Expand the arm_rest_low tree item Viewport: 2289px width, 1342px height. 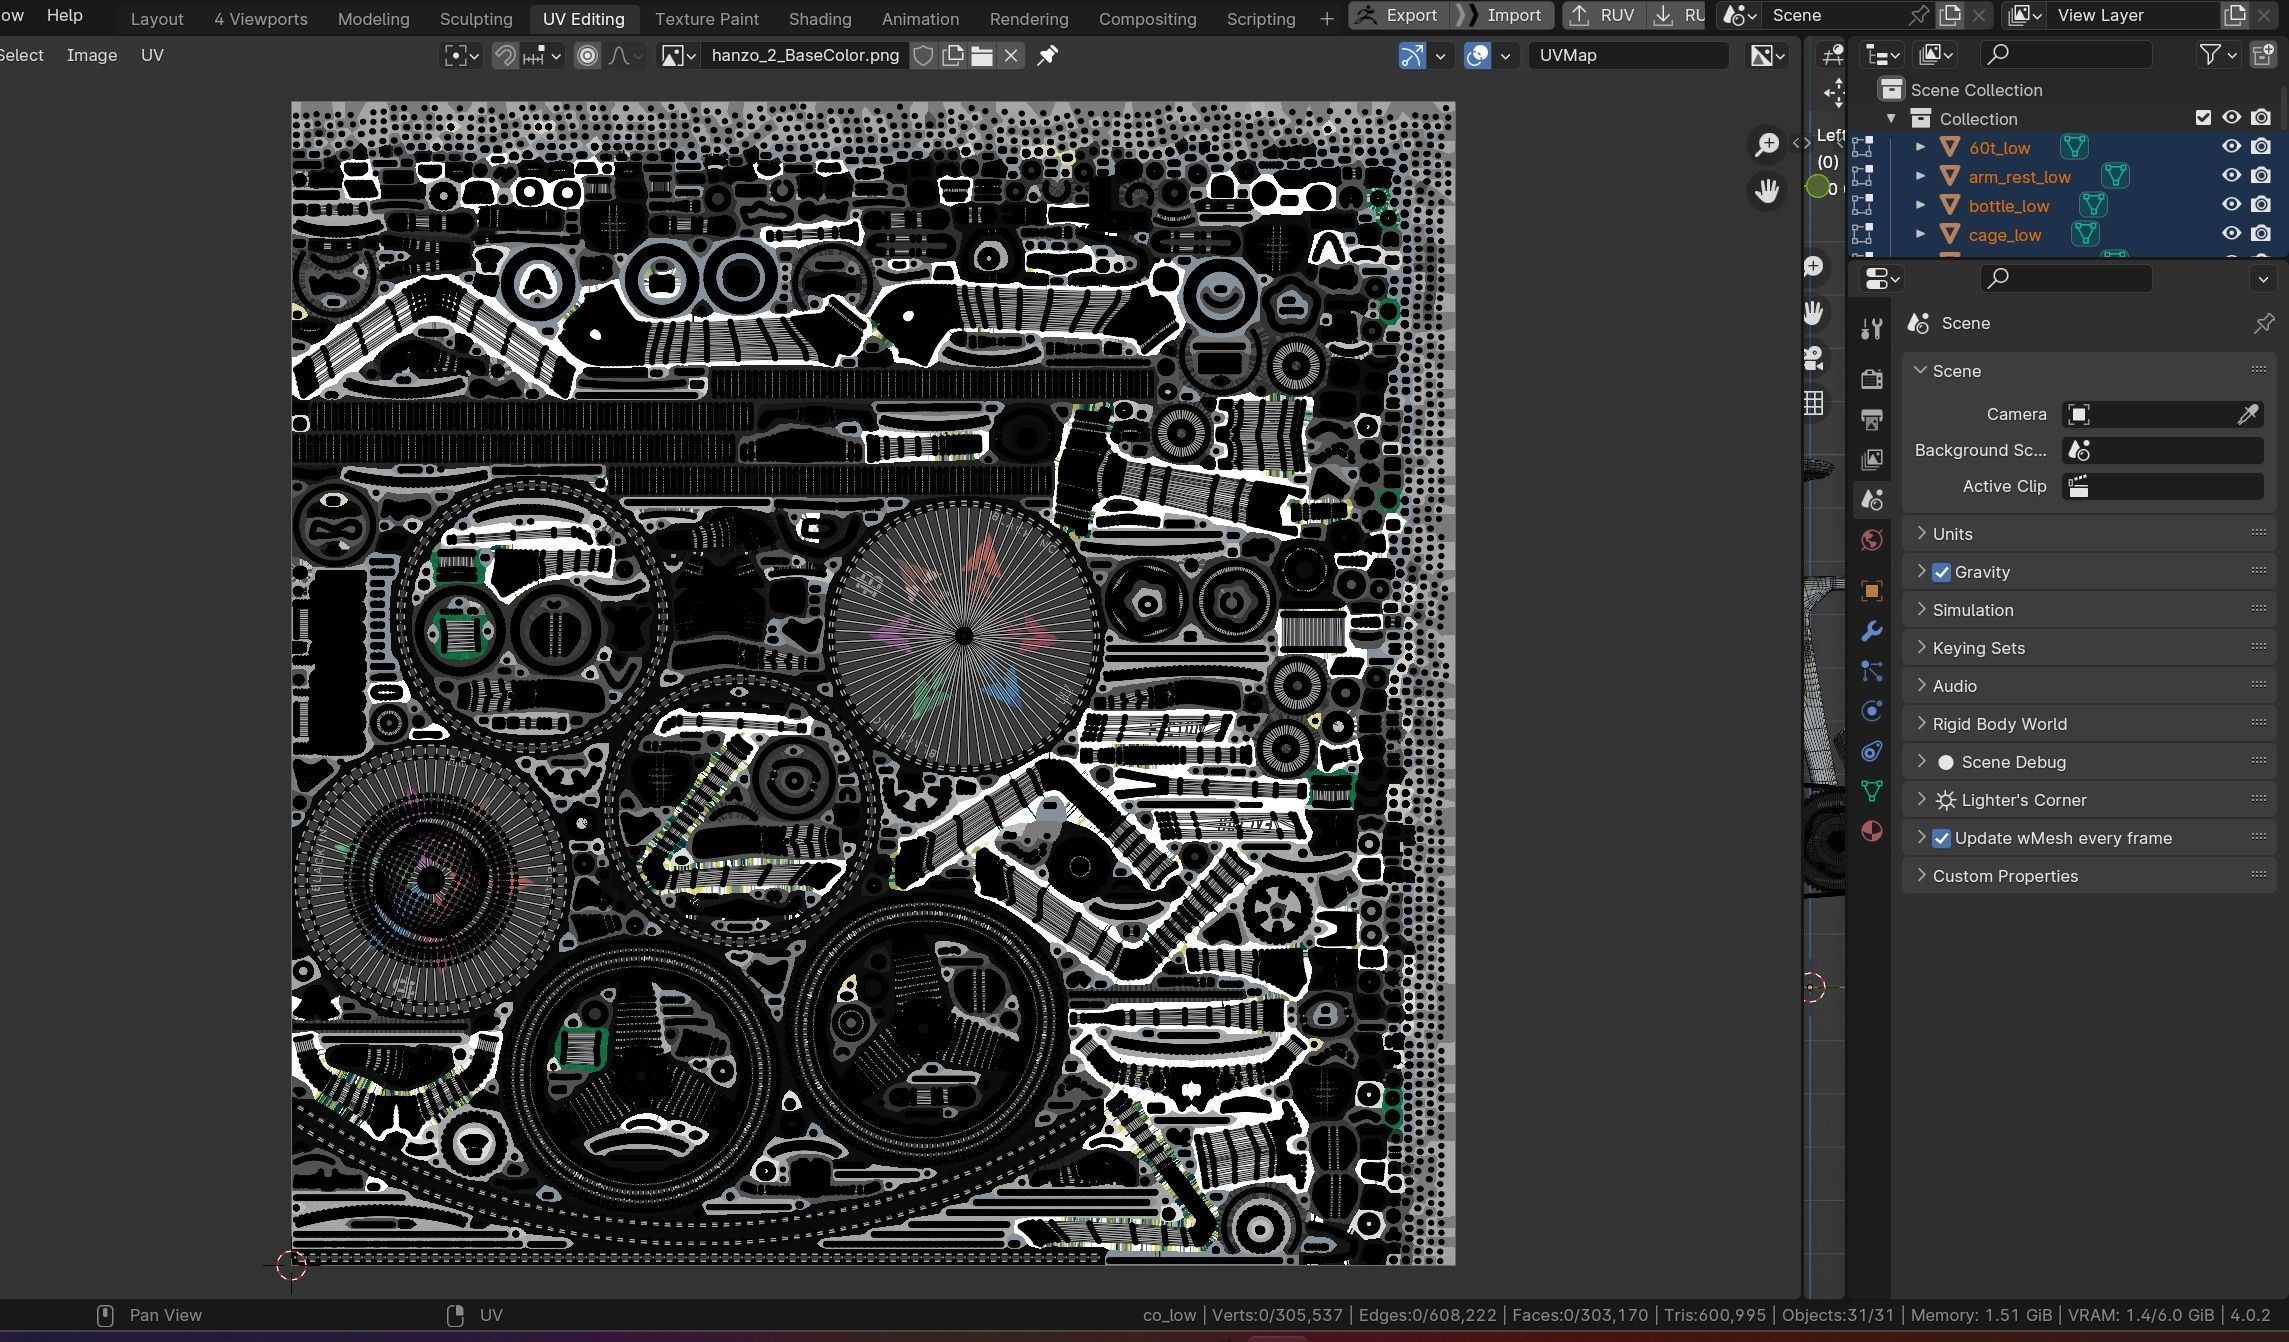coord(1920,176)
